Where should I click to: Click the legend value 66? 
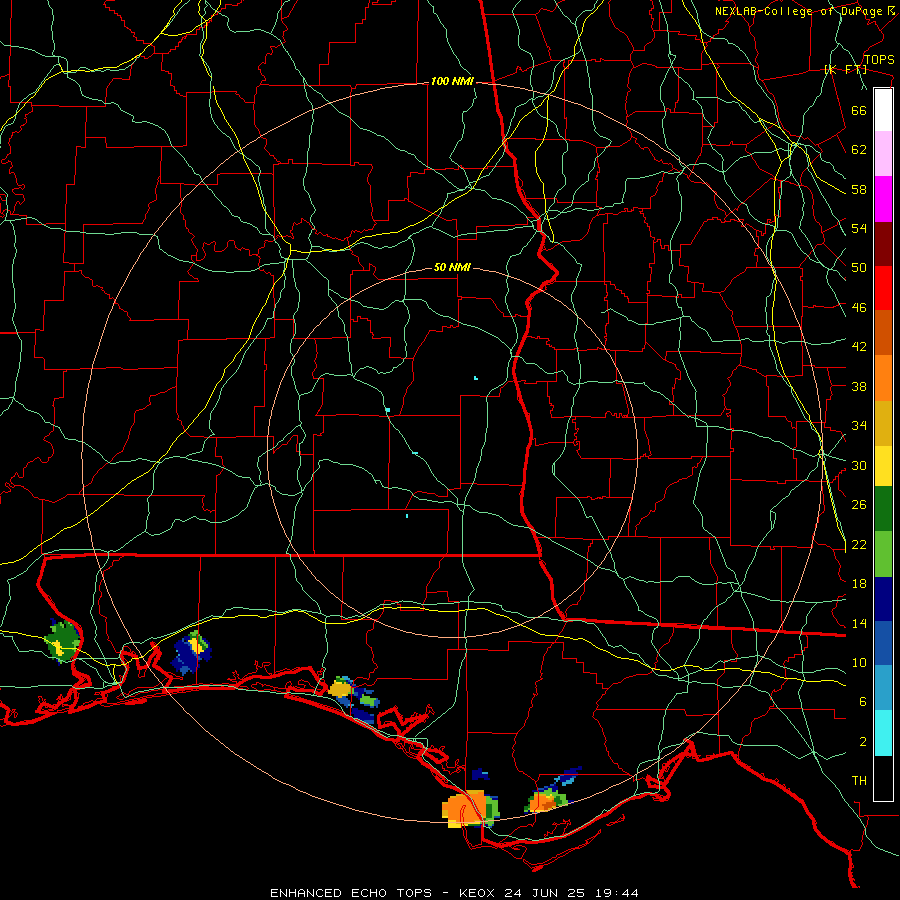point(859,110)
